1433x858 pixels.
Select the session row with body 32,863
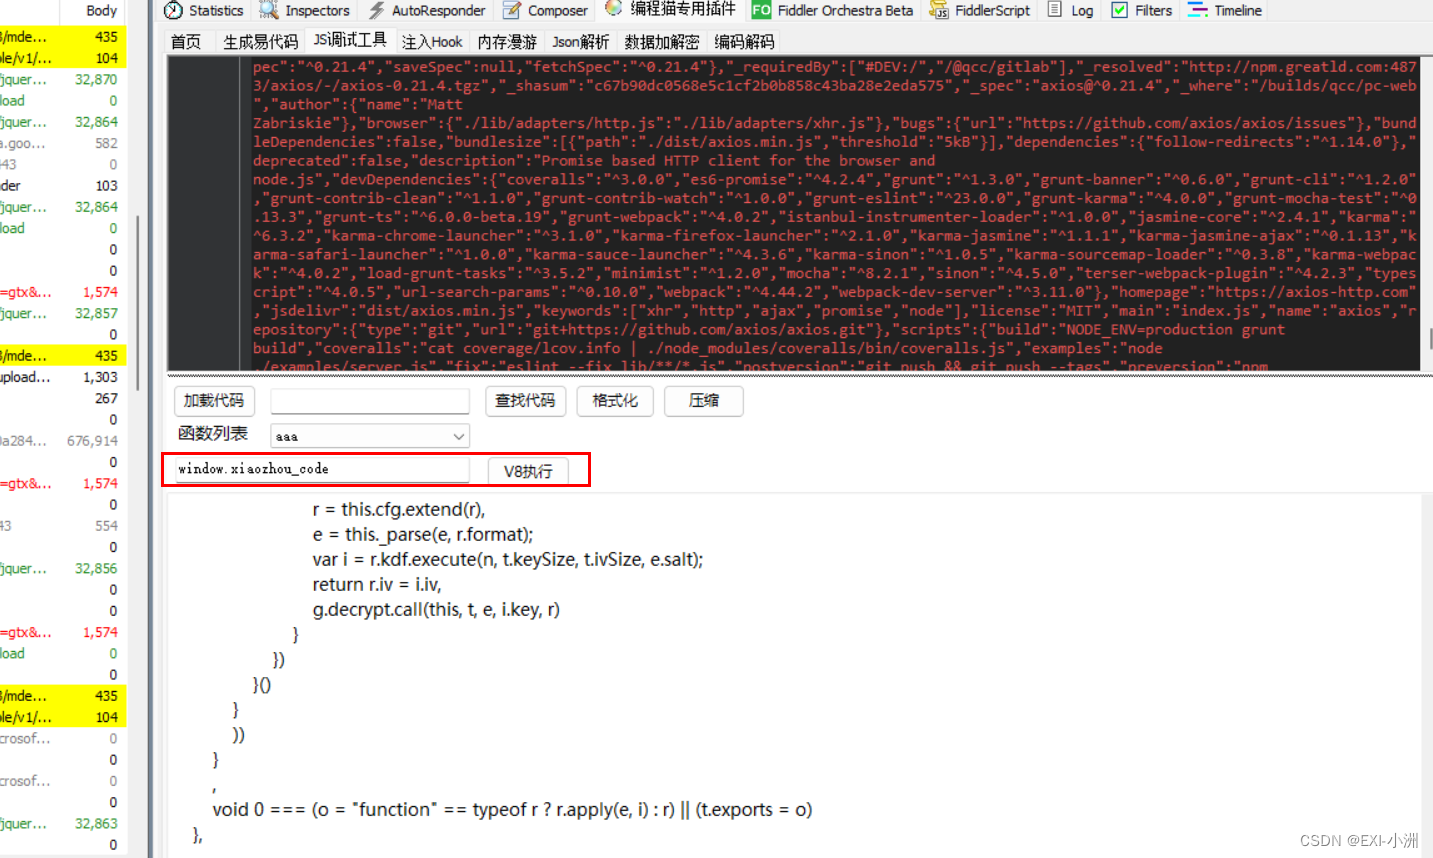click(63, 824)
